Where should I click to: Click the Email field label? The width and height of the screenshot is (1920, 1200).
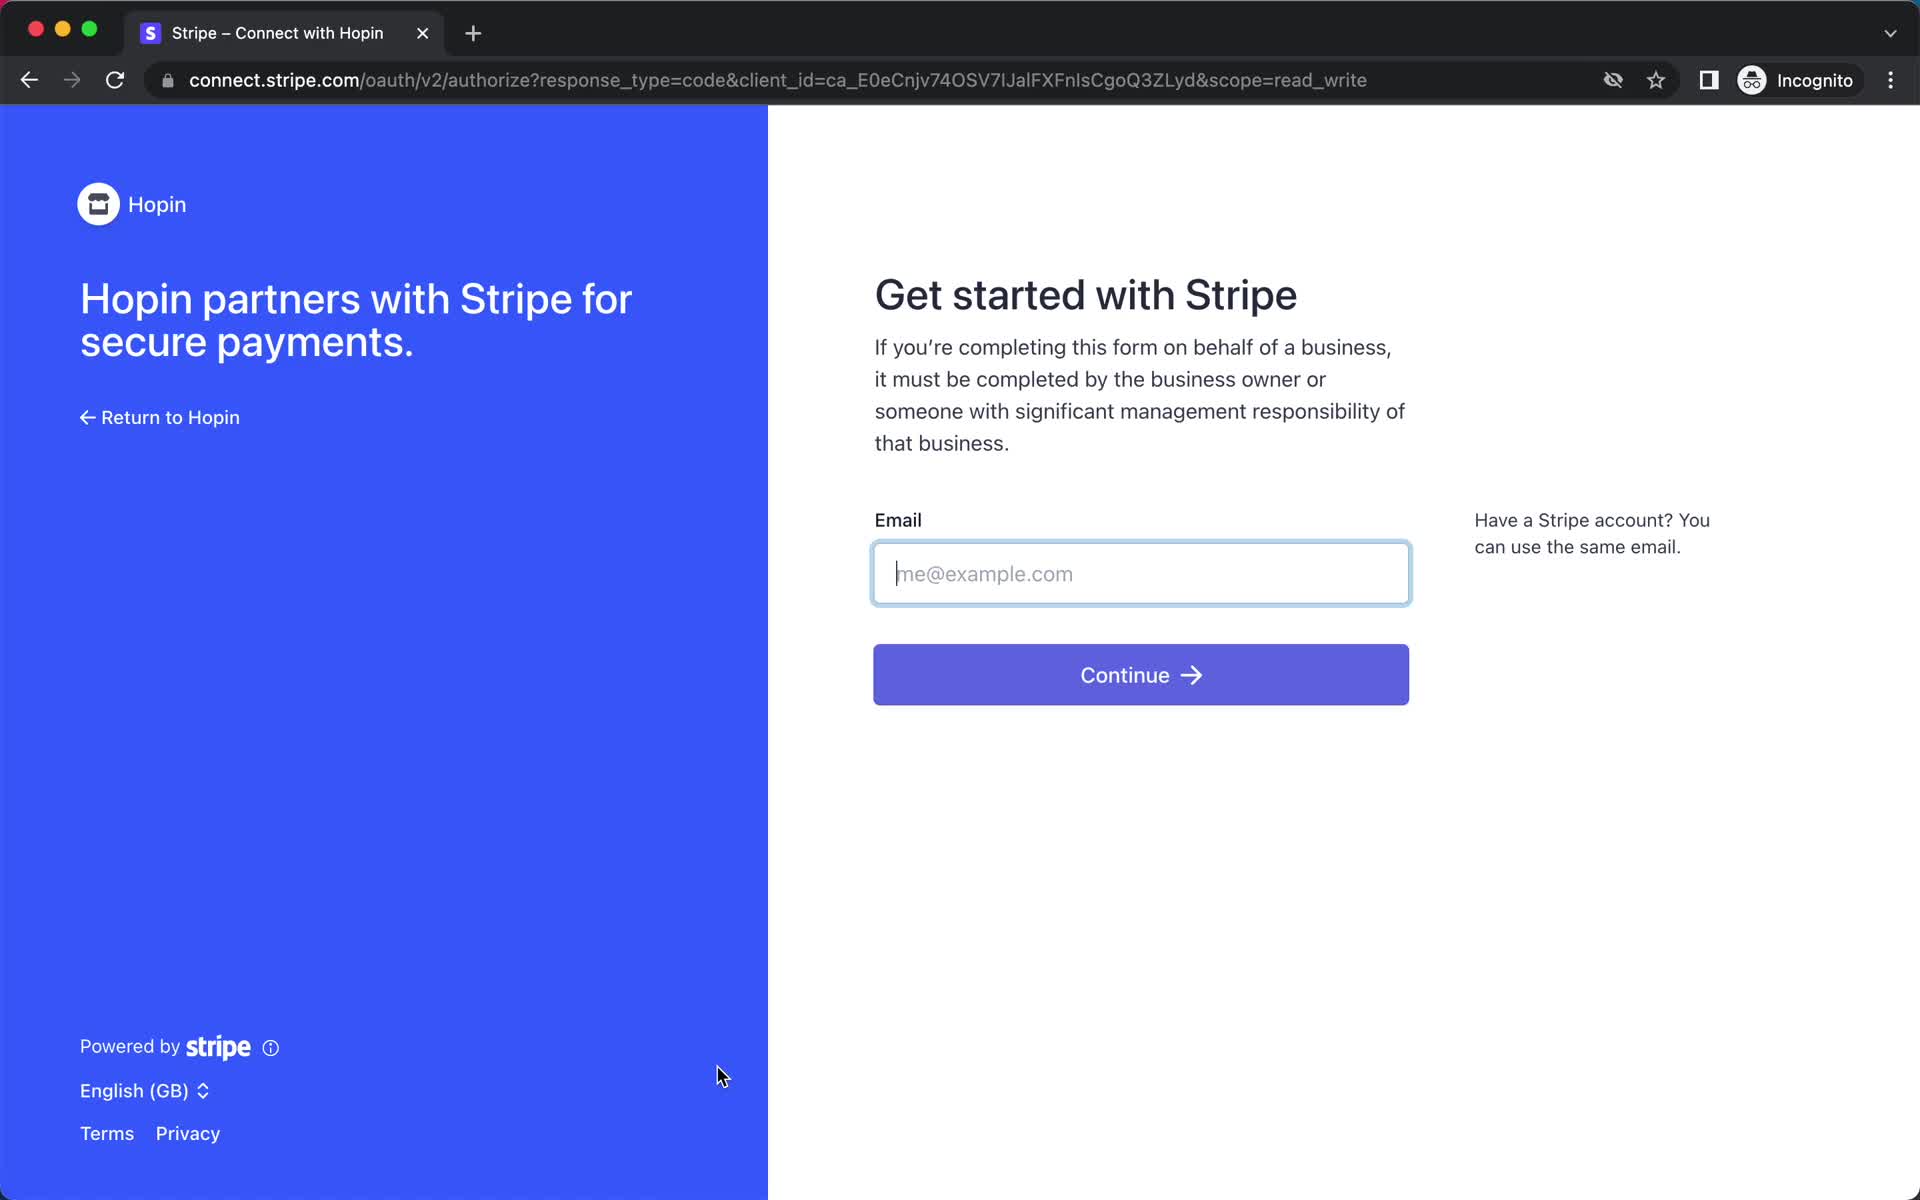point(898,520)
